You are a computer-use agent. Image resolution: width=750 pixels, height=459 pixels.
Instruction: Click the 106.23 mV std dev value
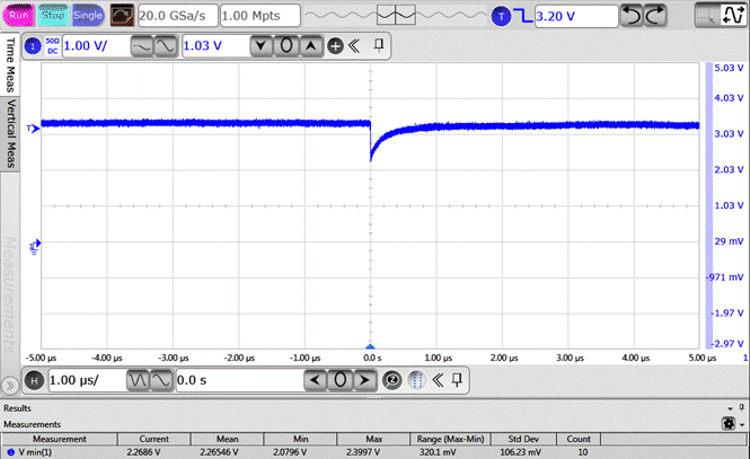tap(520, 452)
